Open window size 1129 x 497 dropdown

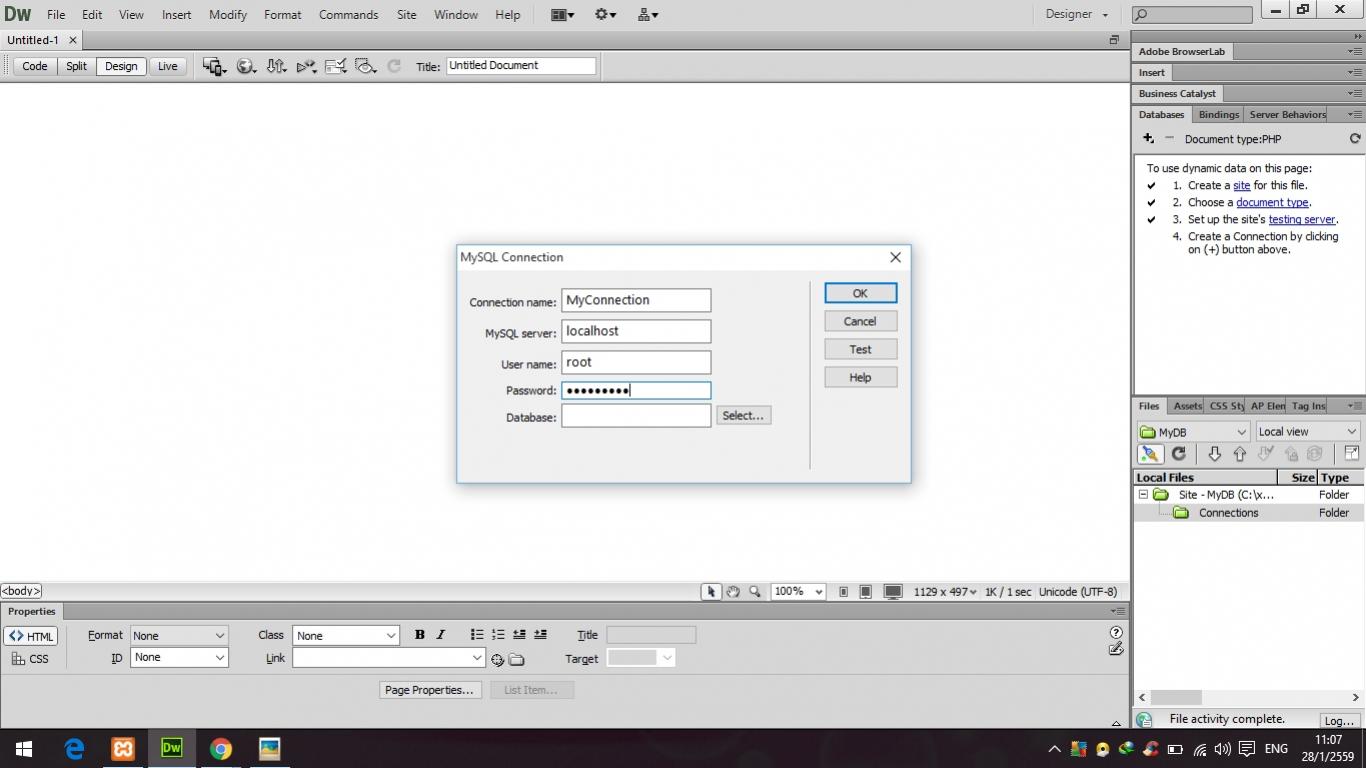pos(945,592)
